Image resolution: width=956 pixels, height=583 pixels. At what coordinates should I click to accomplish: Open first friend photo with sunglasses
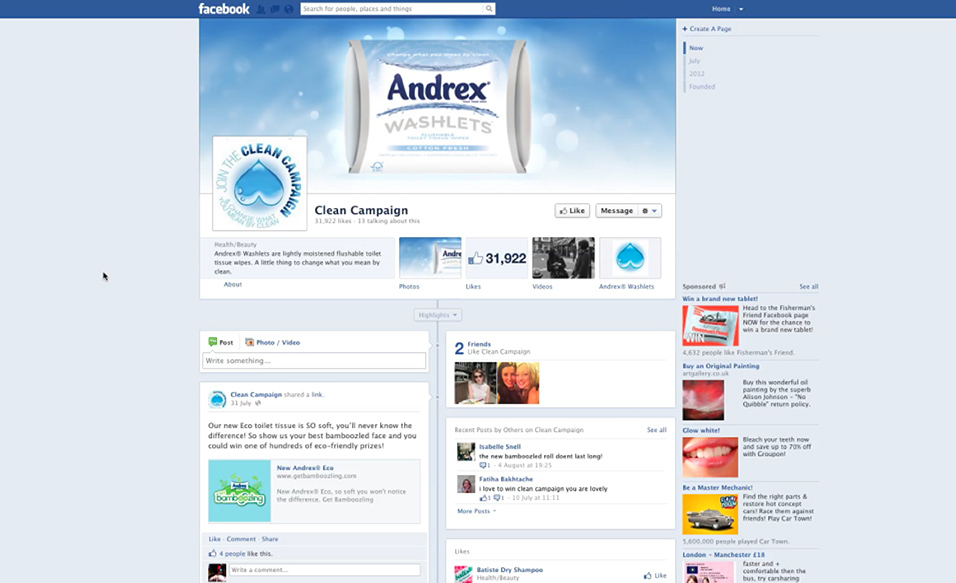pos(476,383)
